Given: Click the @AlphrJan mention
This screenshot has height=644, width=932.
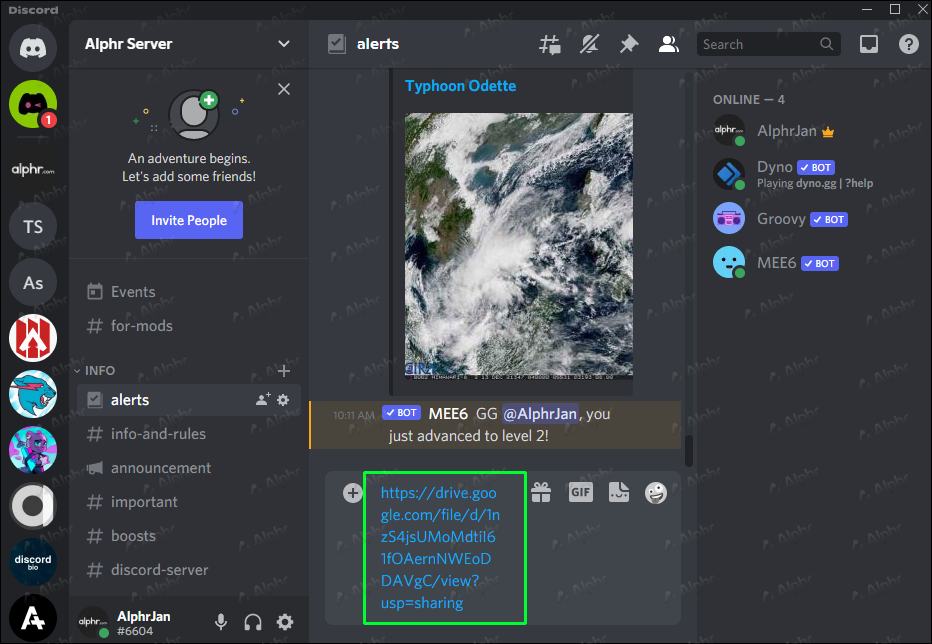Looking at the screenshot, I should click(540, 414).
